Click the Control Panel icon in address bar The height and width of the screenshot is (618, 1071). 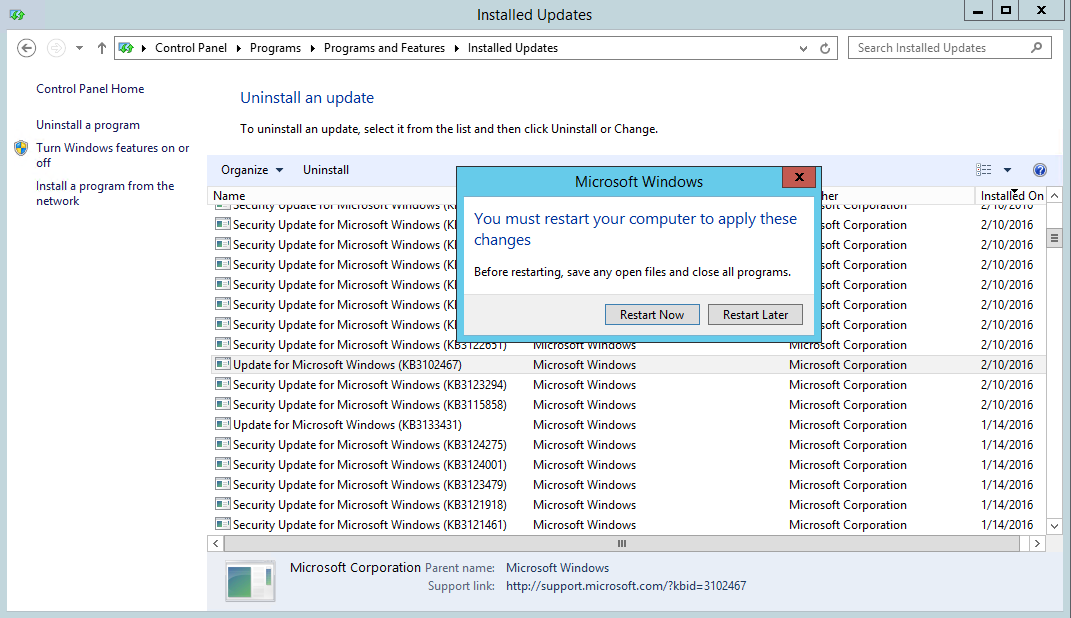coord(126,48)
